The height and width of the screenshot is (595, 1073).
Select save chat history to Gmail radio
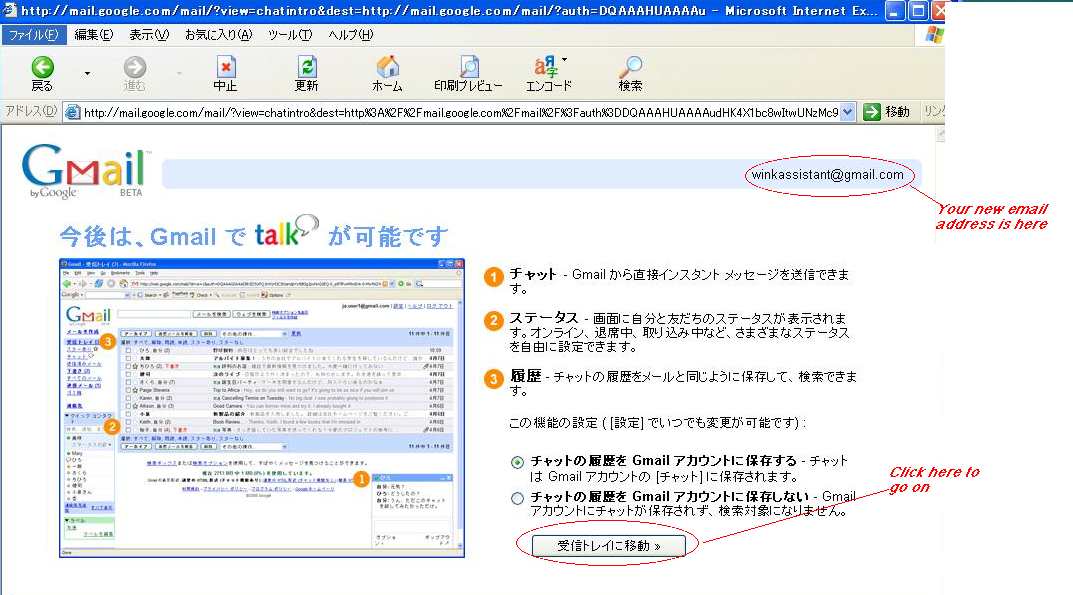coord(517,462)
